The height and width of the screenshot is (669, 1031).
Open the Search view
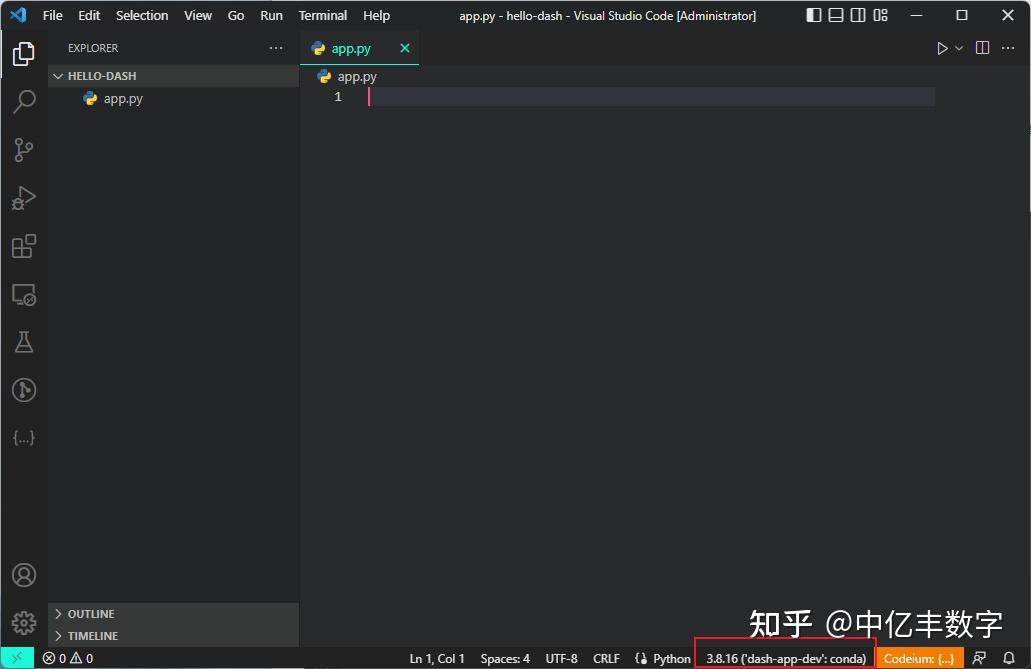pos(24,101)
